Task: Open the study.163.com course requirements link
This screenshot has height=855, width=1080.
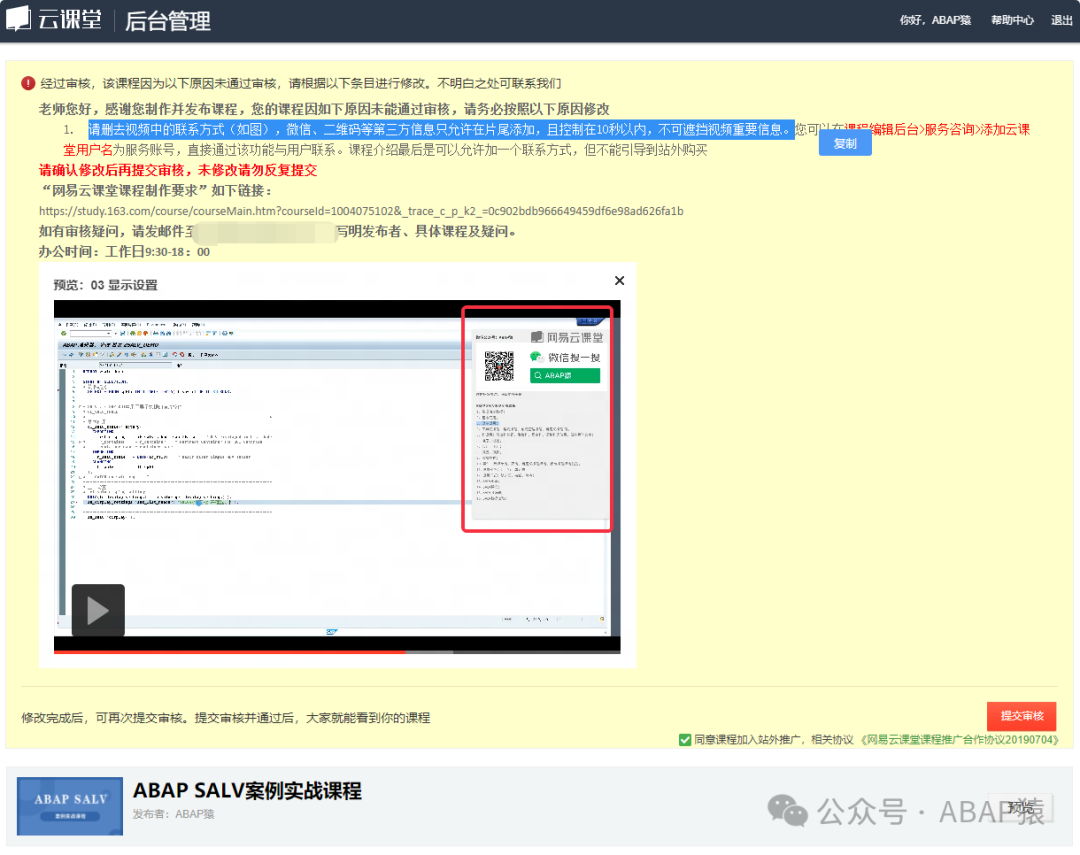Action: (361, 211)
